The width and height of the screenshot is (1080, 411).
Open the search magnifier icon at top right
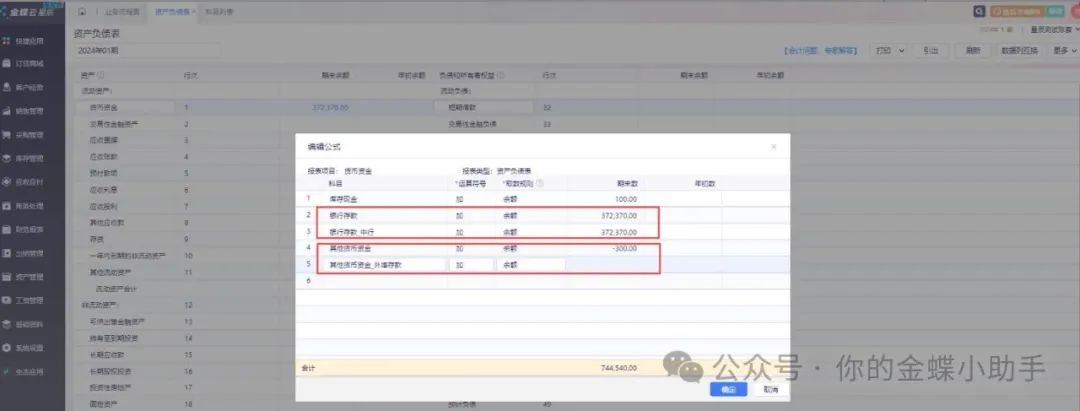pos(979,11)
